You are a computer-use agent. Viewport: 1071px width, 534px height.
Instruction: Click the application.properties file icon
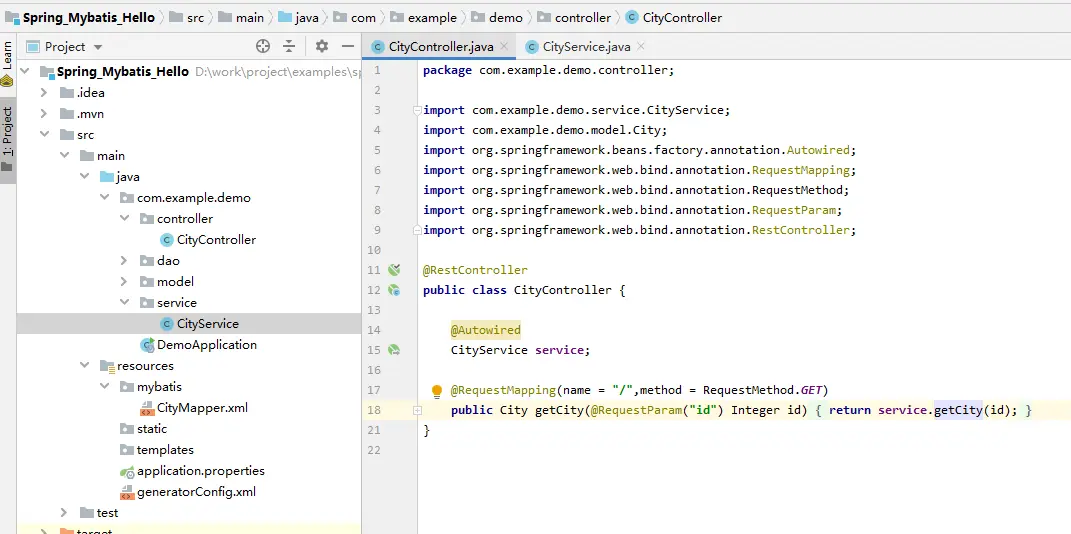pos(127,471)
